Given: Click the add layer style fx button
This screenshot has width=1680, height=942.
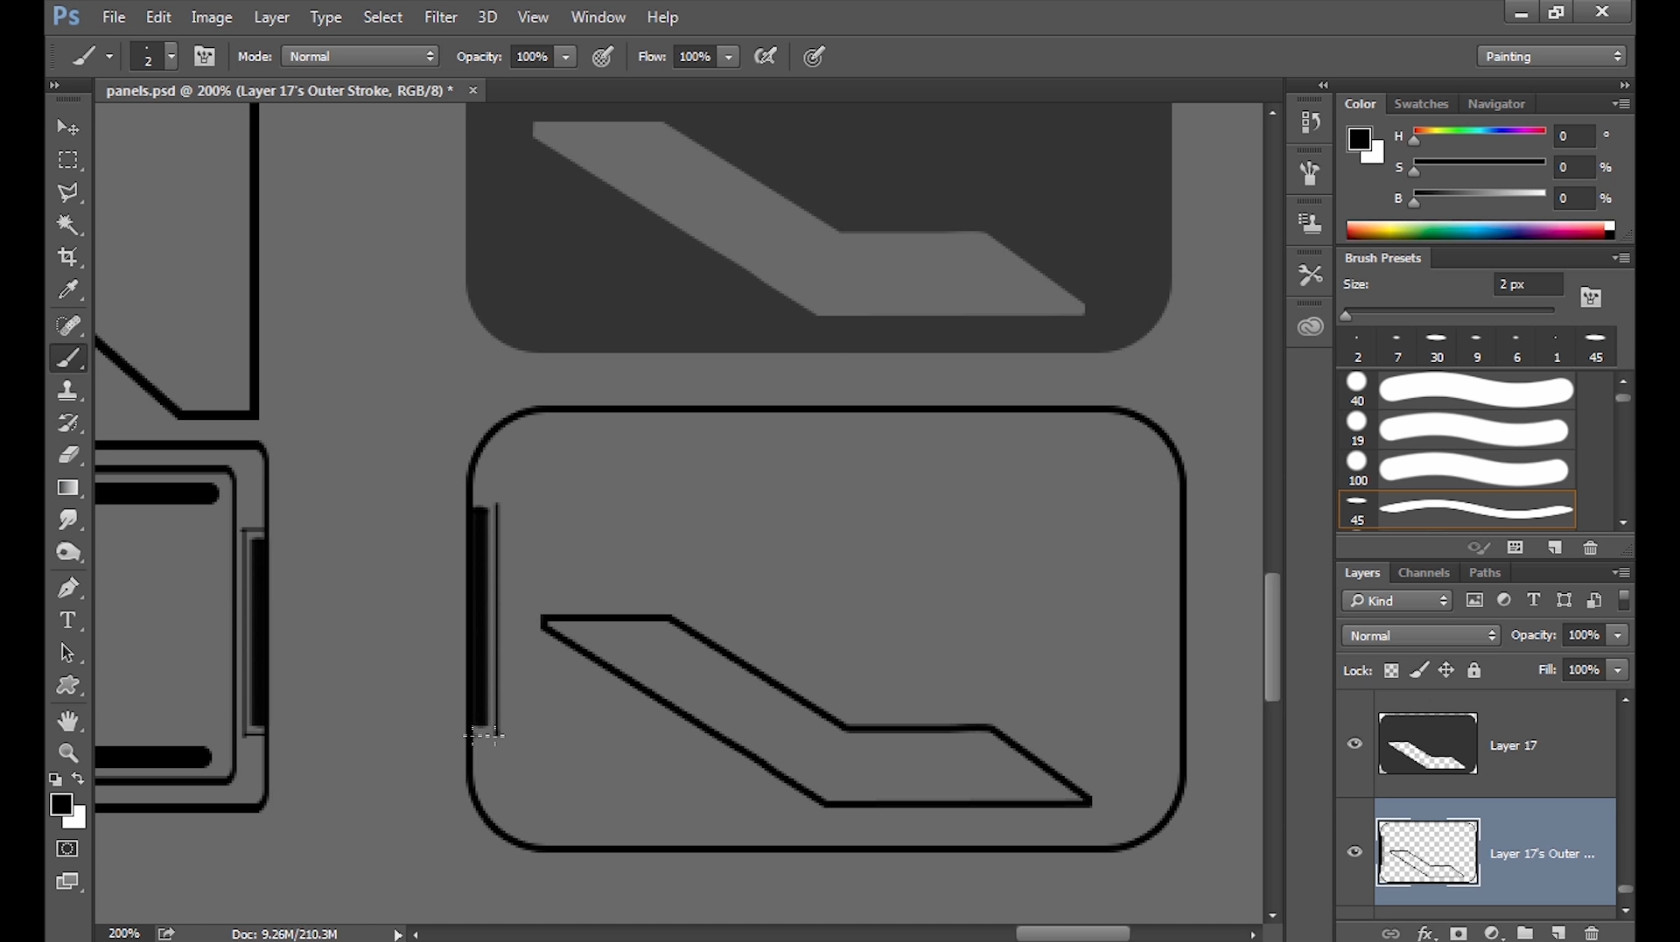Looking at the screenshot, I should coord(1425,933).
